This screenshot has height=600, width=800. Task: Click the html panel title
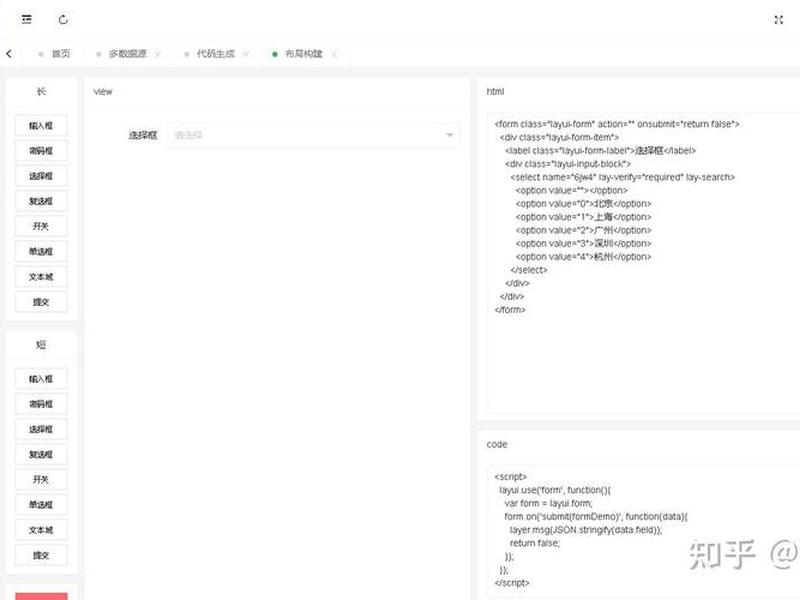tap(495, 91)
